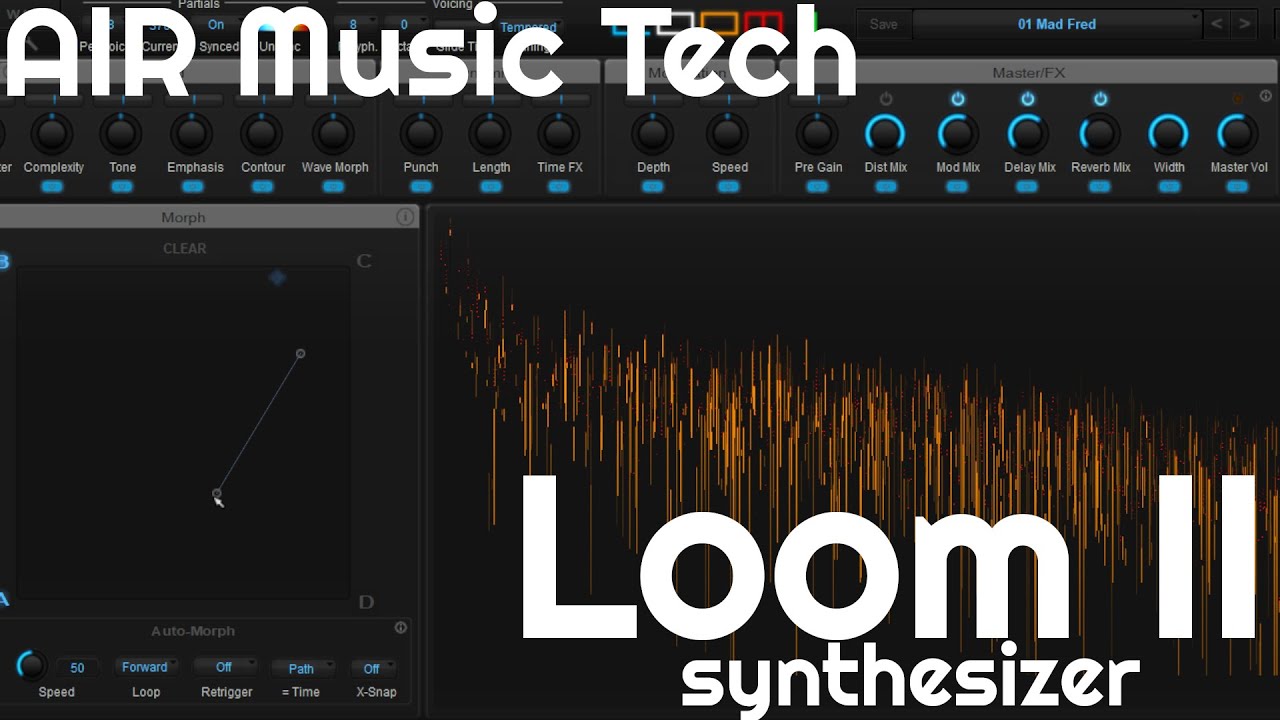Click the link icon under Pre Gain
This screenshot has width=1280, height=720.
[817, 186]
